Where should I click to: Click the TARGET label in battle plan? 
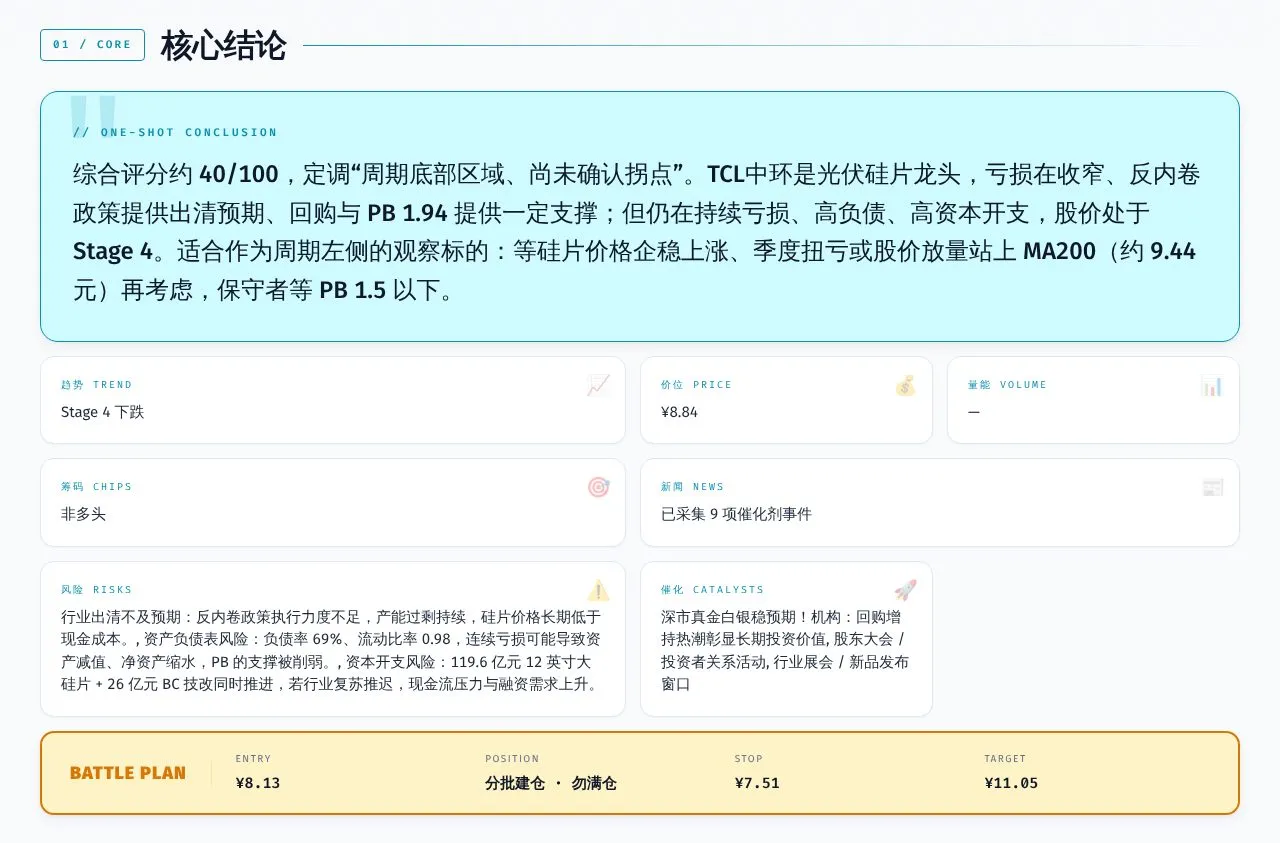pyautogui.click(x=1005, y=759)
